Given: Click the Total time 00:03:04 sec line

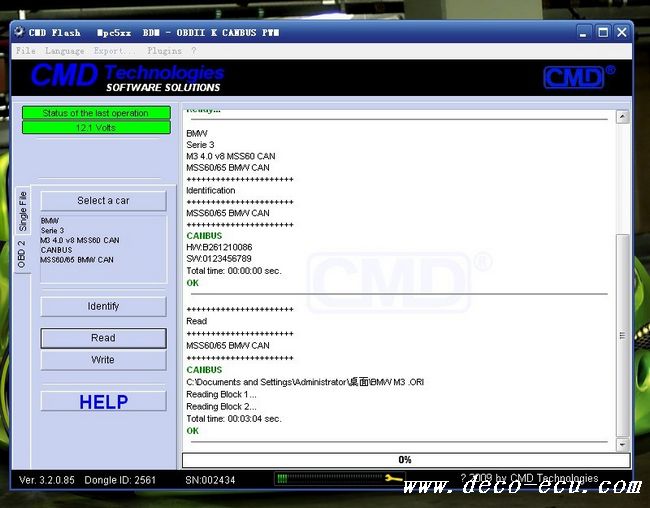Looking at the screenshot, I should point(234,419).
